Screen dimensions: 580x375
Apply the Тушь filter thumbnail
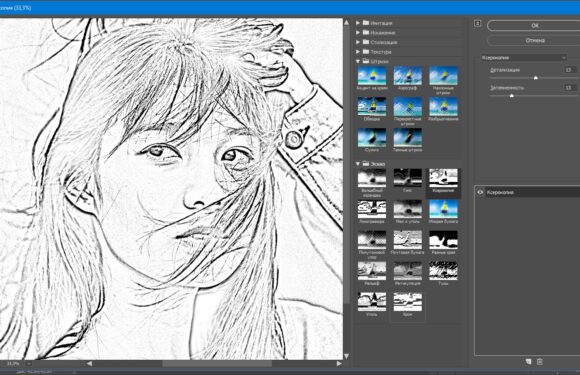[443, 271]
